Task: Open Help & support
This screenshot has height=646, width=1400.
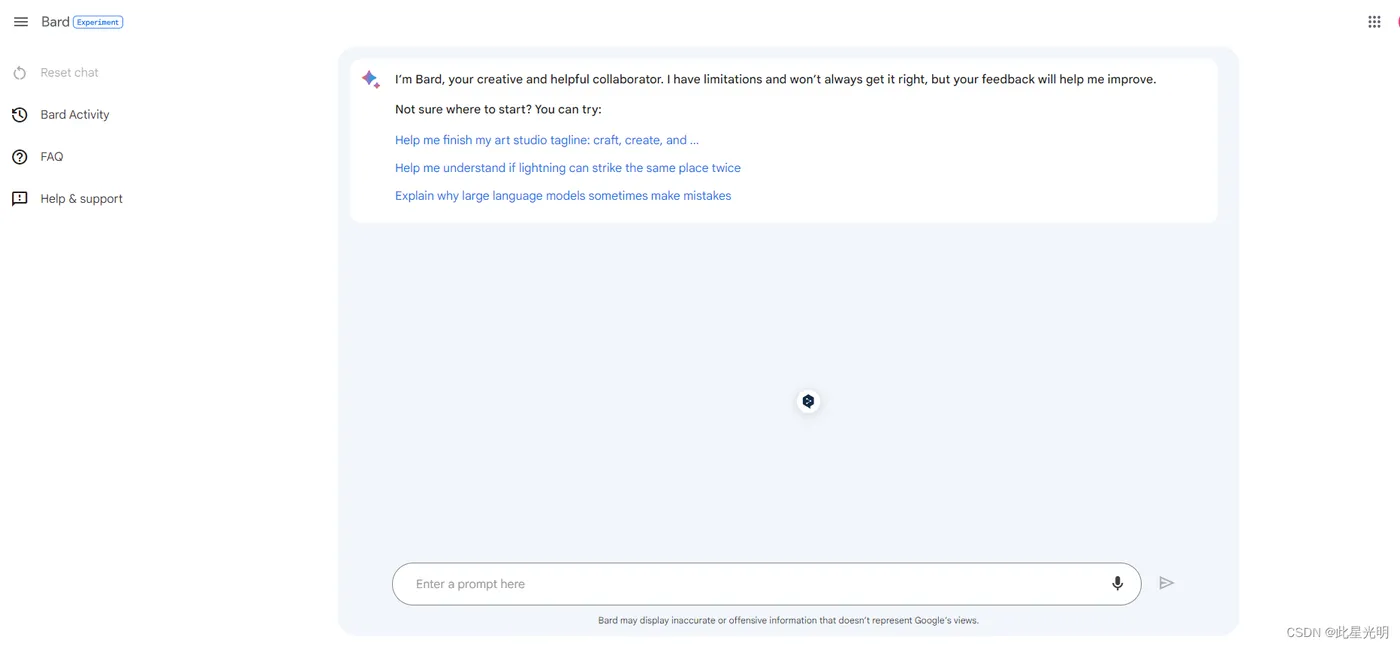Action: pos(82,199)
